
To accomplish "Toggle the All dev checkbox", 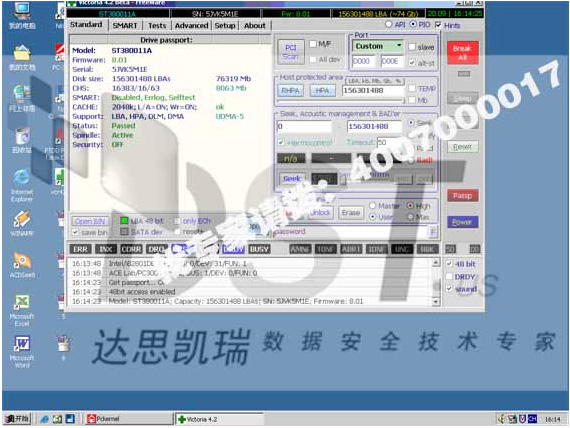I will 313,60.
